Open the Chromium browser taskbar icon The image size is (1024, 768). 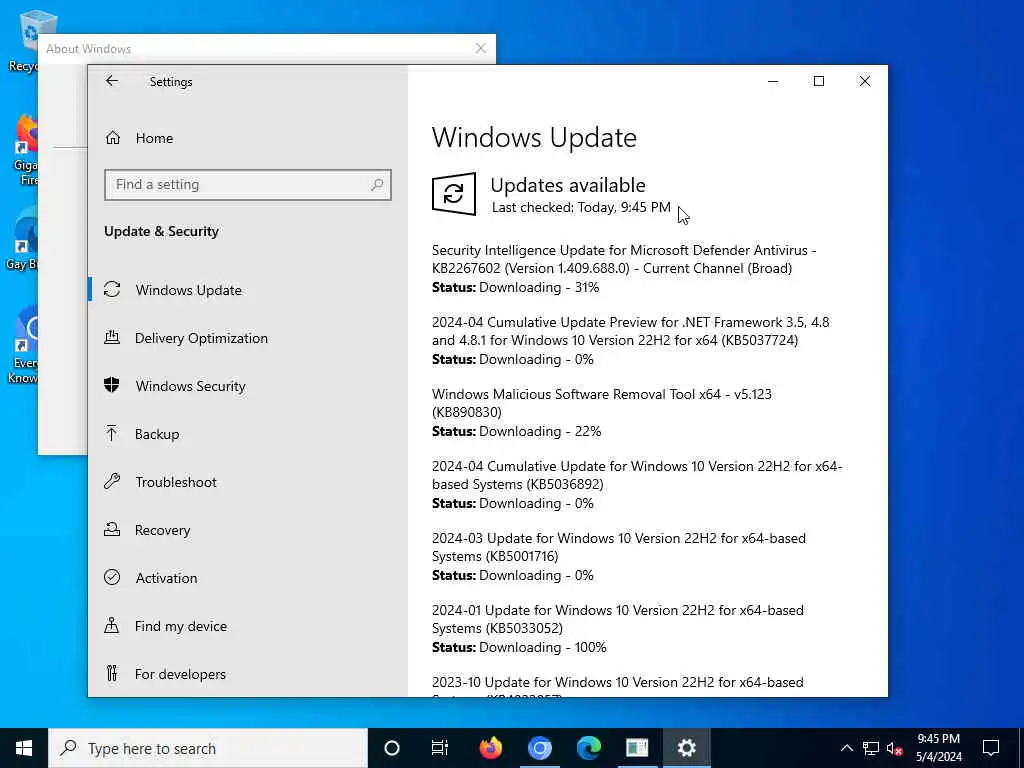point(539,748)
